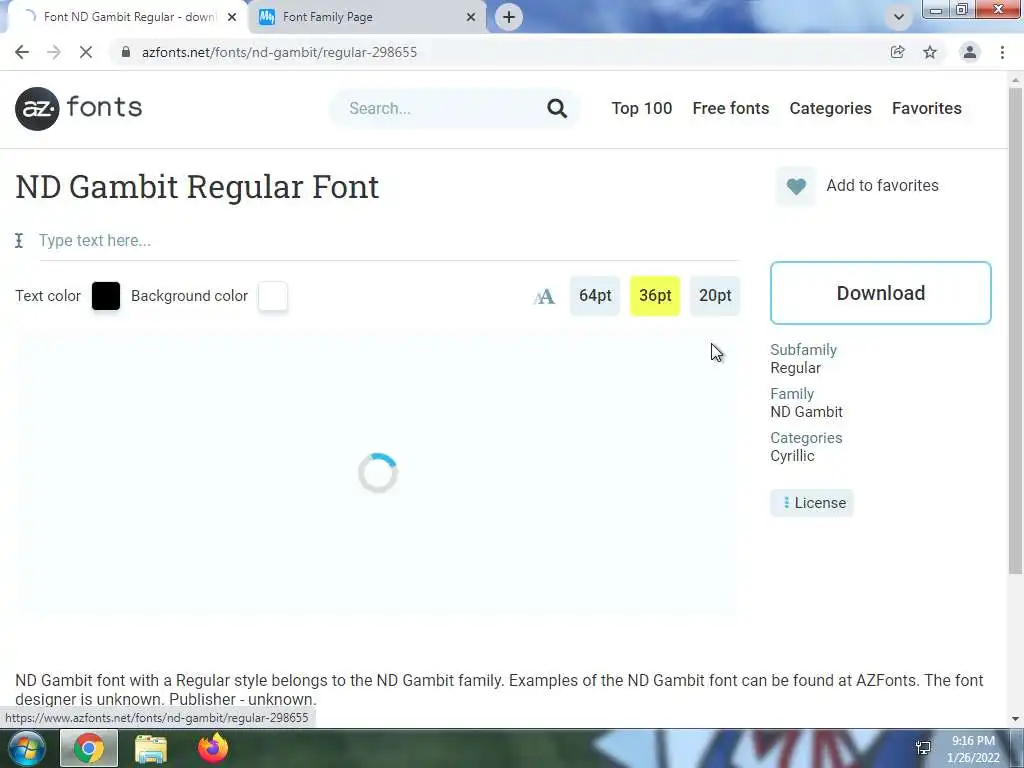This screenshot has width=1024, height=768.
Task: Click the ND Gambit Regular Font heading
Action: click(x=197, y=187)
